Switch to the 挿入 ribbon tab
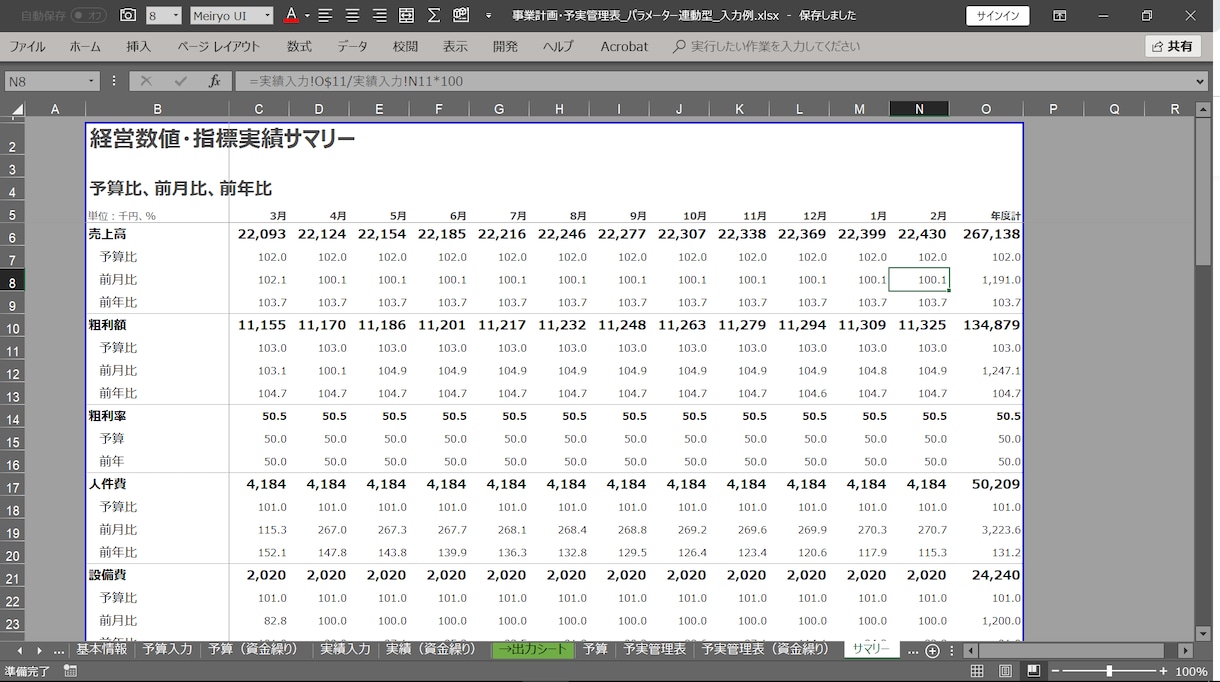Screen dimensions: 1220x682 pyautogui.click(x=139, y=46)
